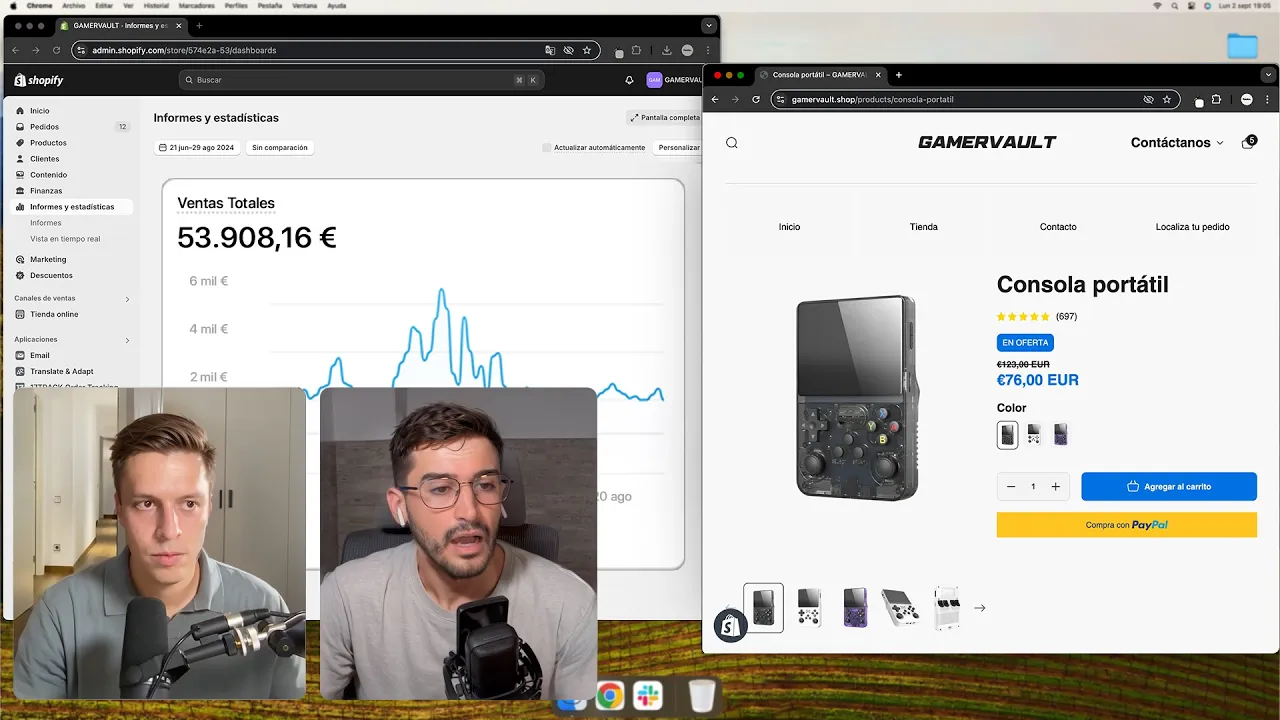Open the extensions puzzle icon in the store window
1280x720 pixels.
click(1216, 100)
